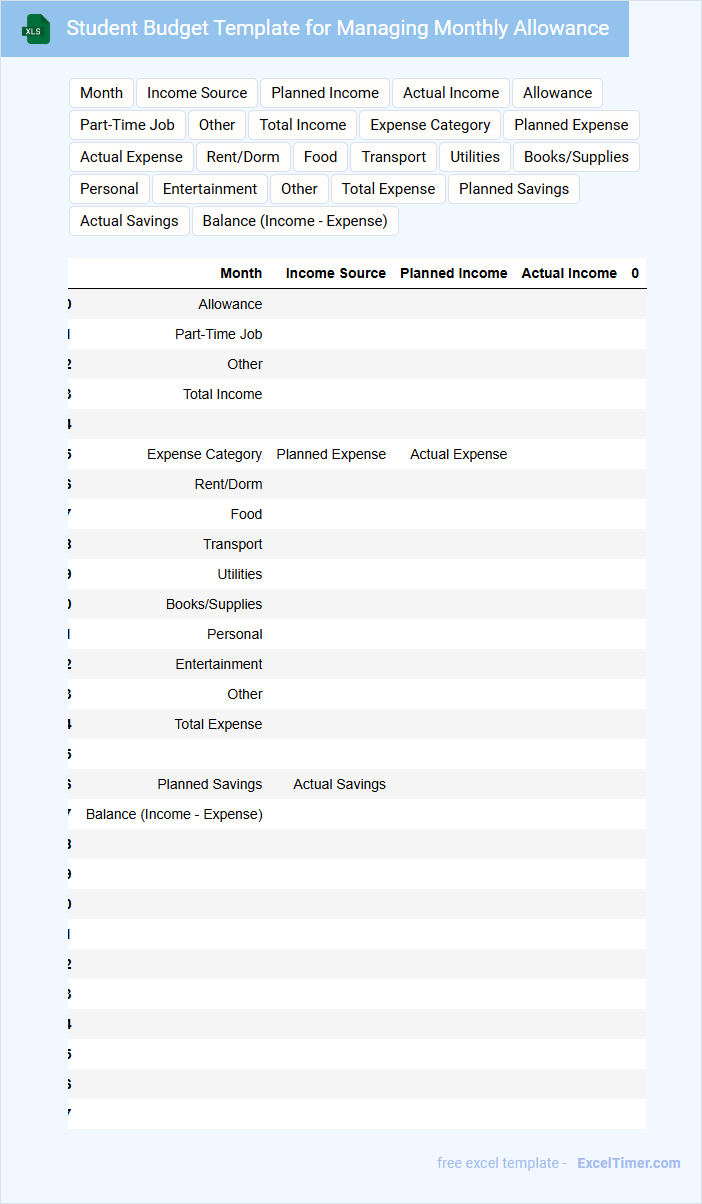Click the Income Source tag

197,93
